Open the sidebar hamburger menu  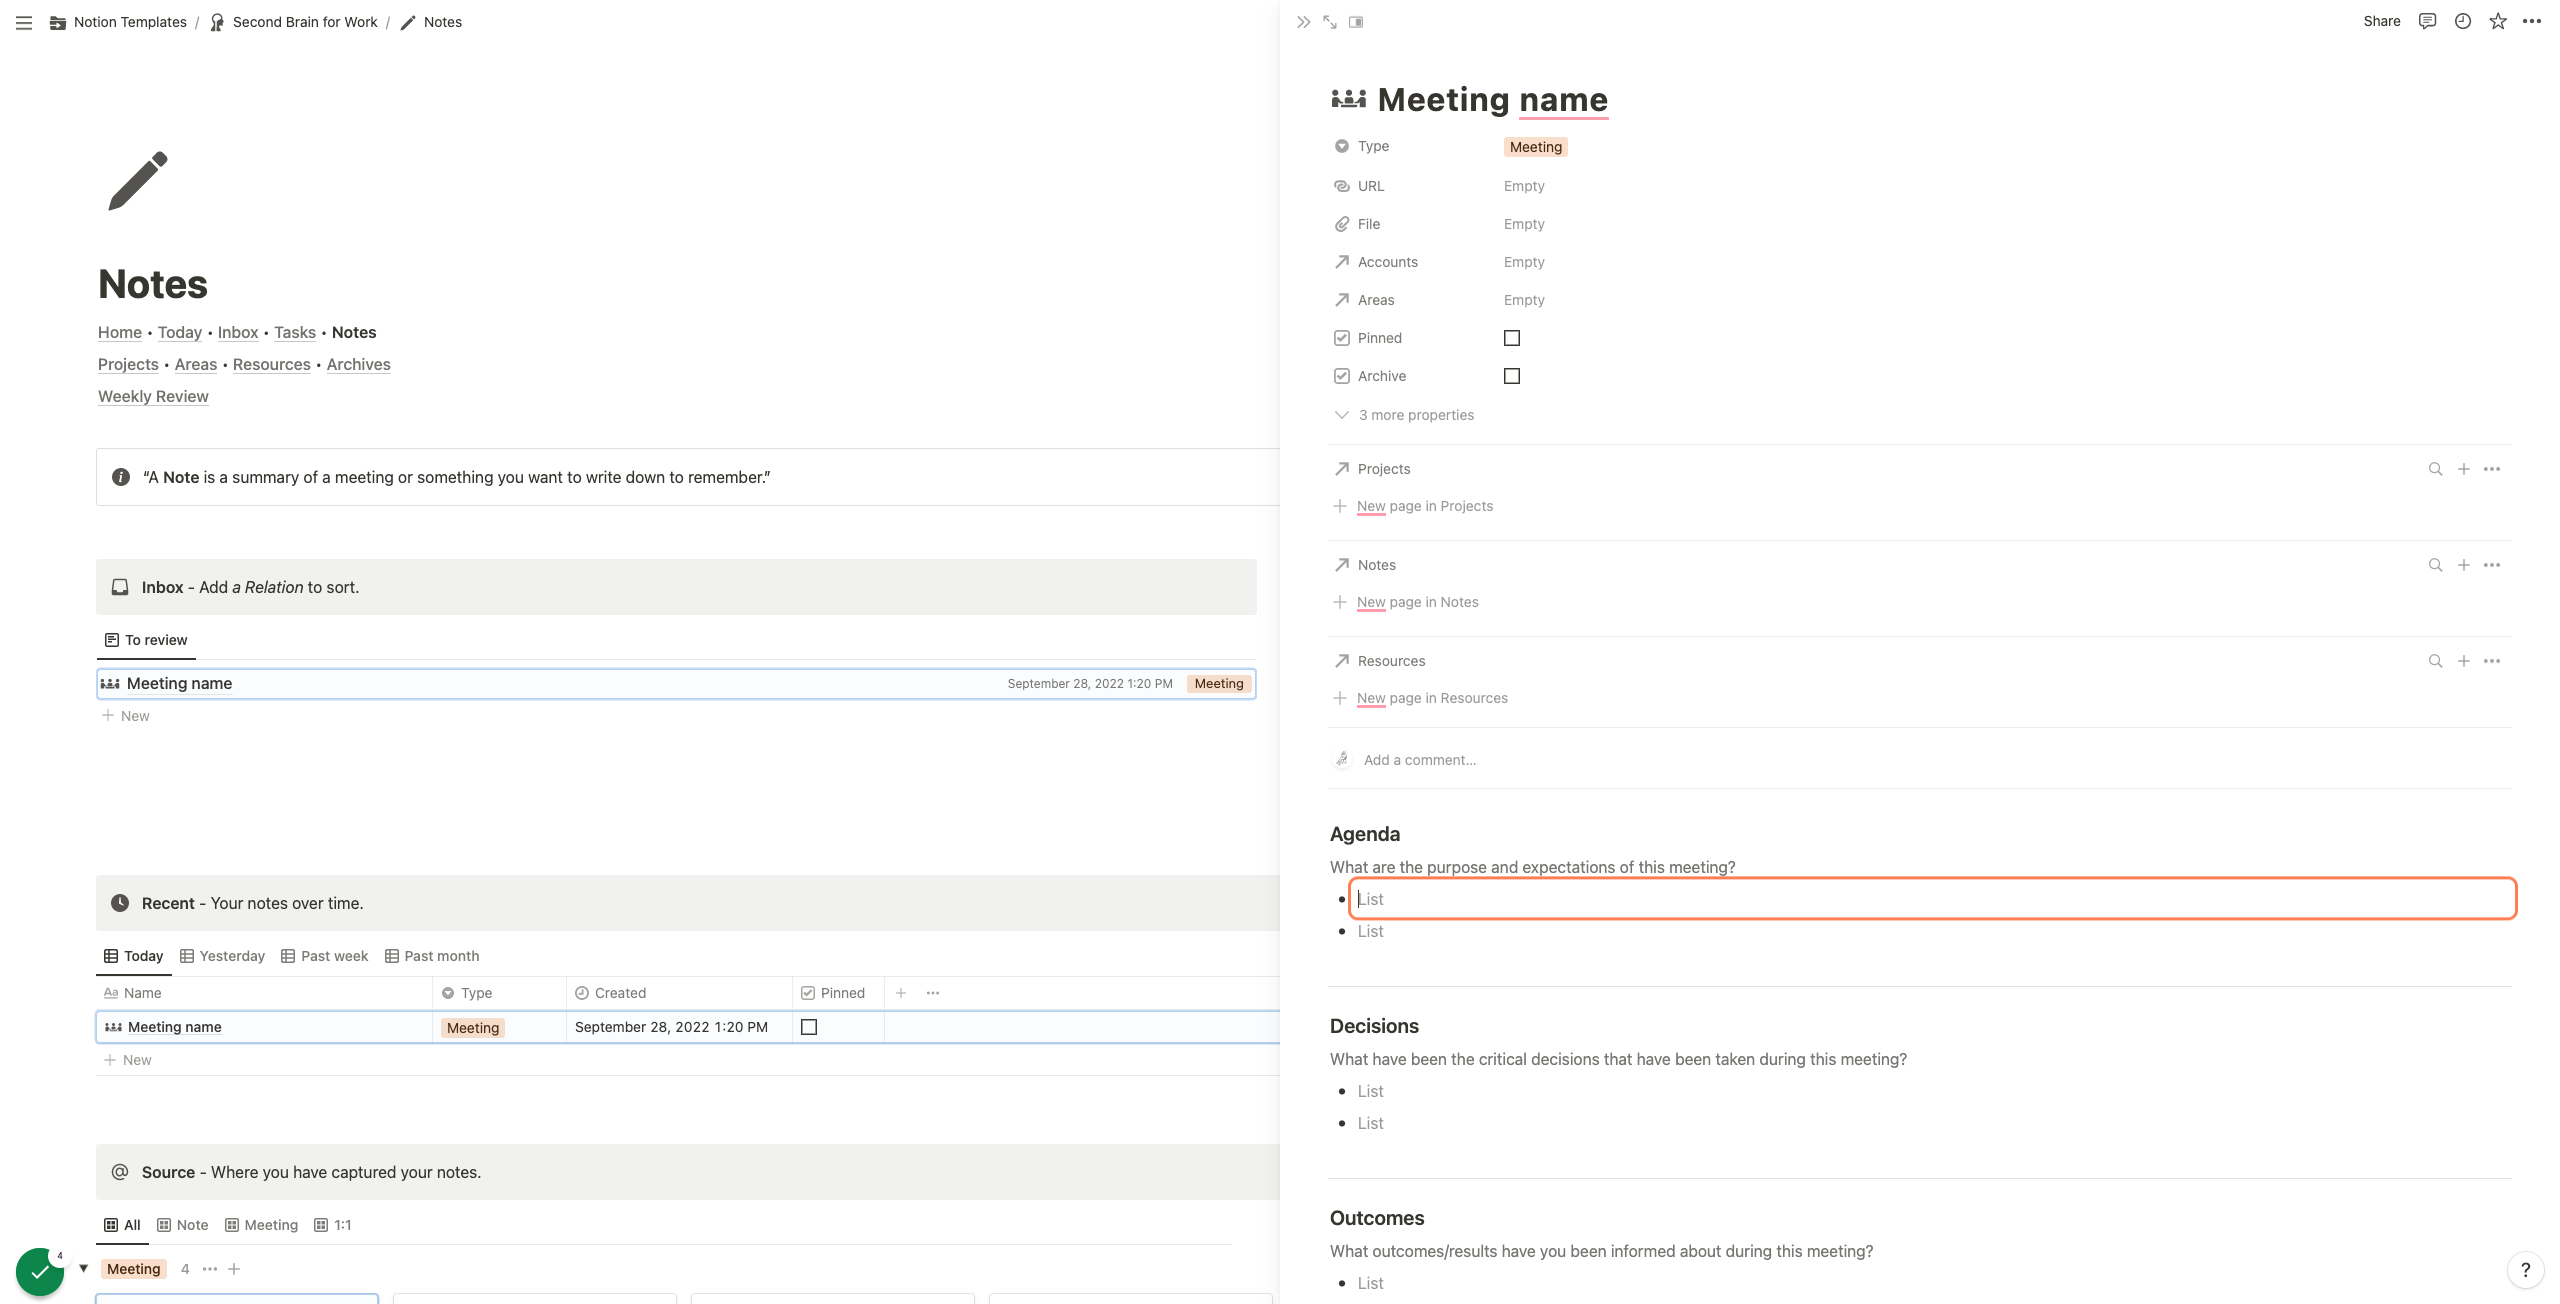click(x=24, y=22)
